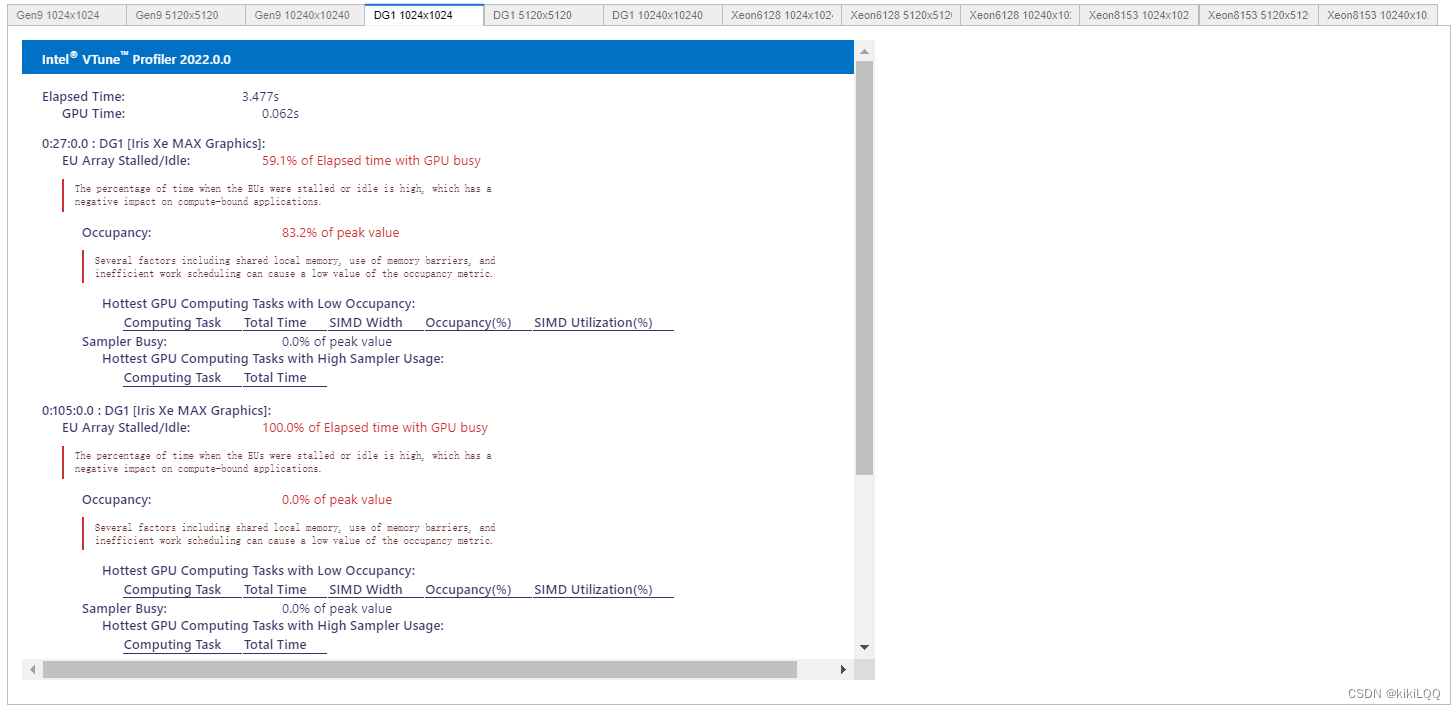Switch to the Xeon8153 10240x10240 tab

pos(1377,15)
